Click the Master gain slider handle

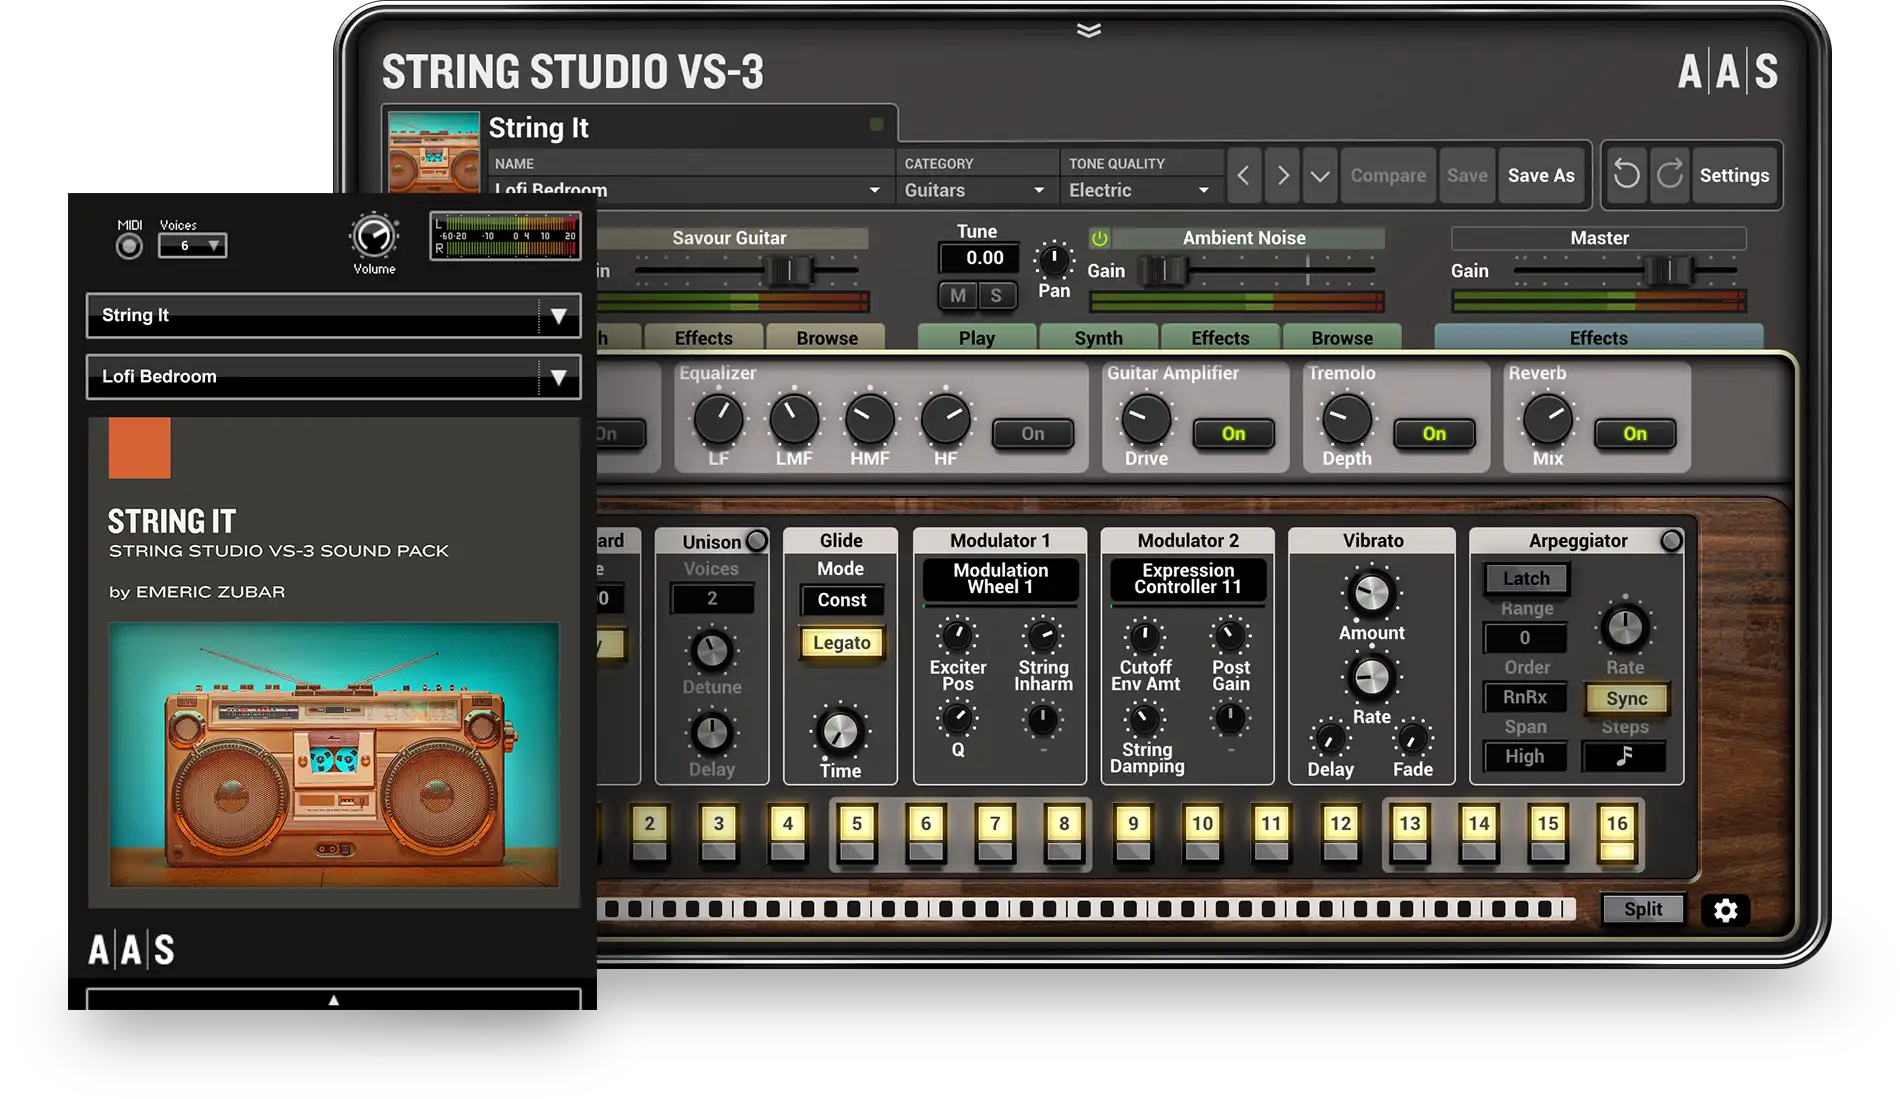(x=1669, y=270)
